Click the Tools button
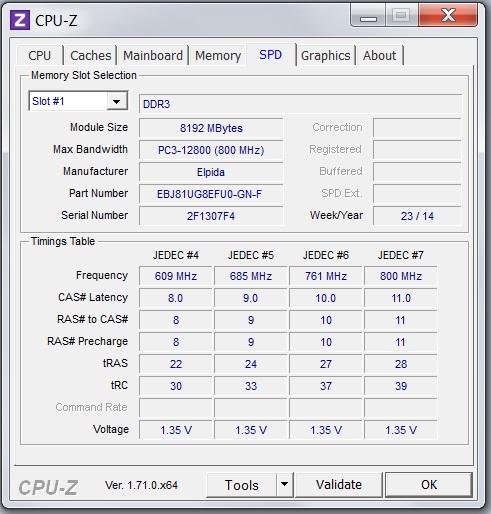This screenshot has height=514, width=491. [x=242, y=485]
